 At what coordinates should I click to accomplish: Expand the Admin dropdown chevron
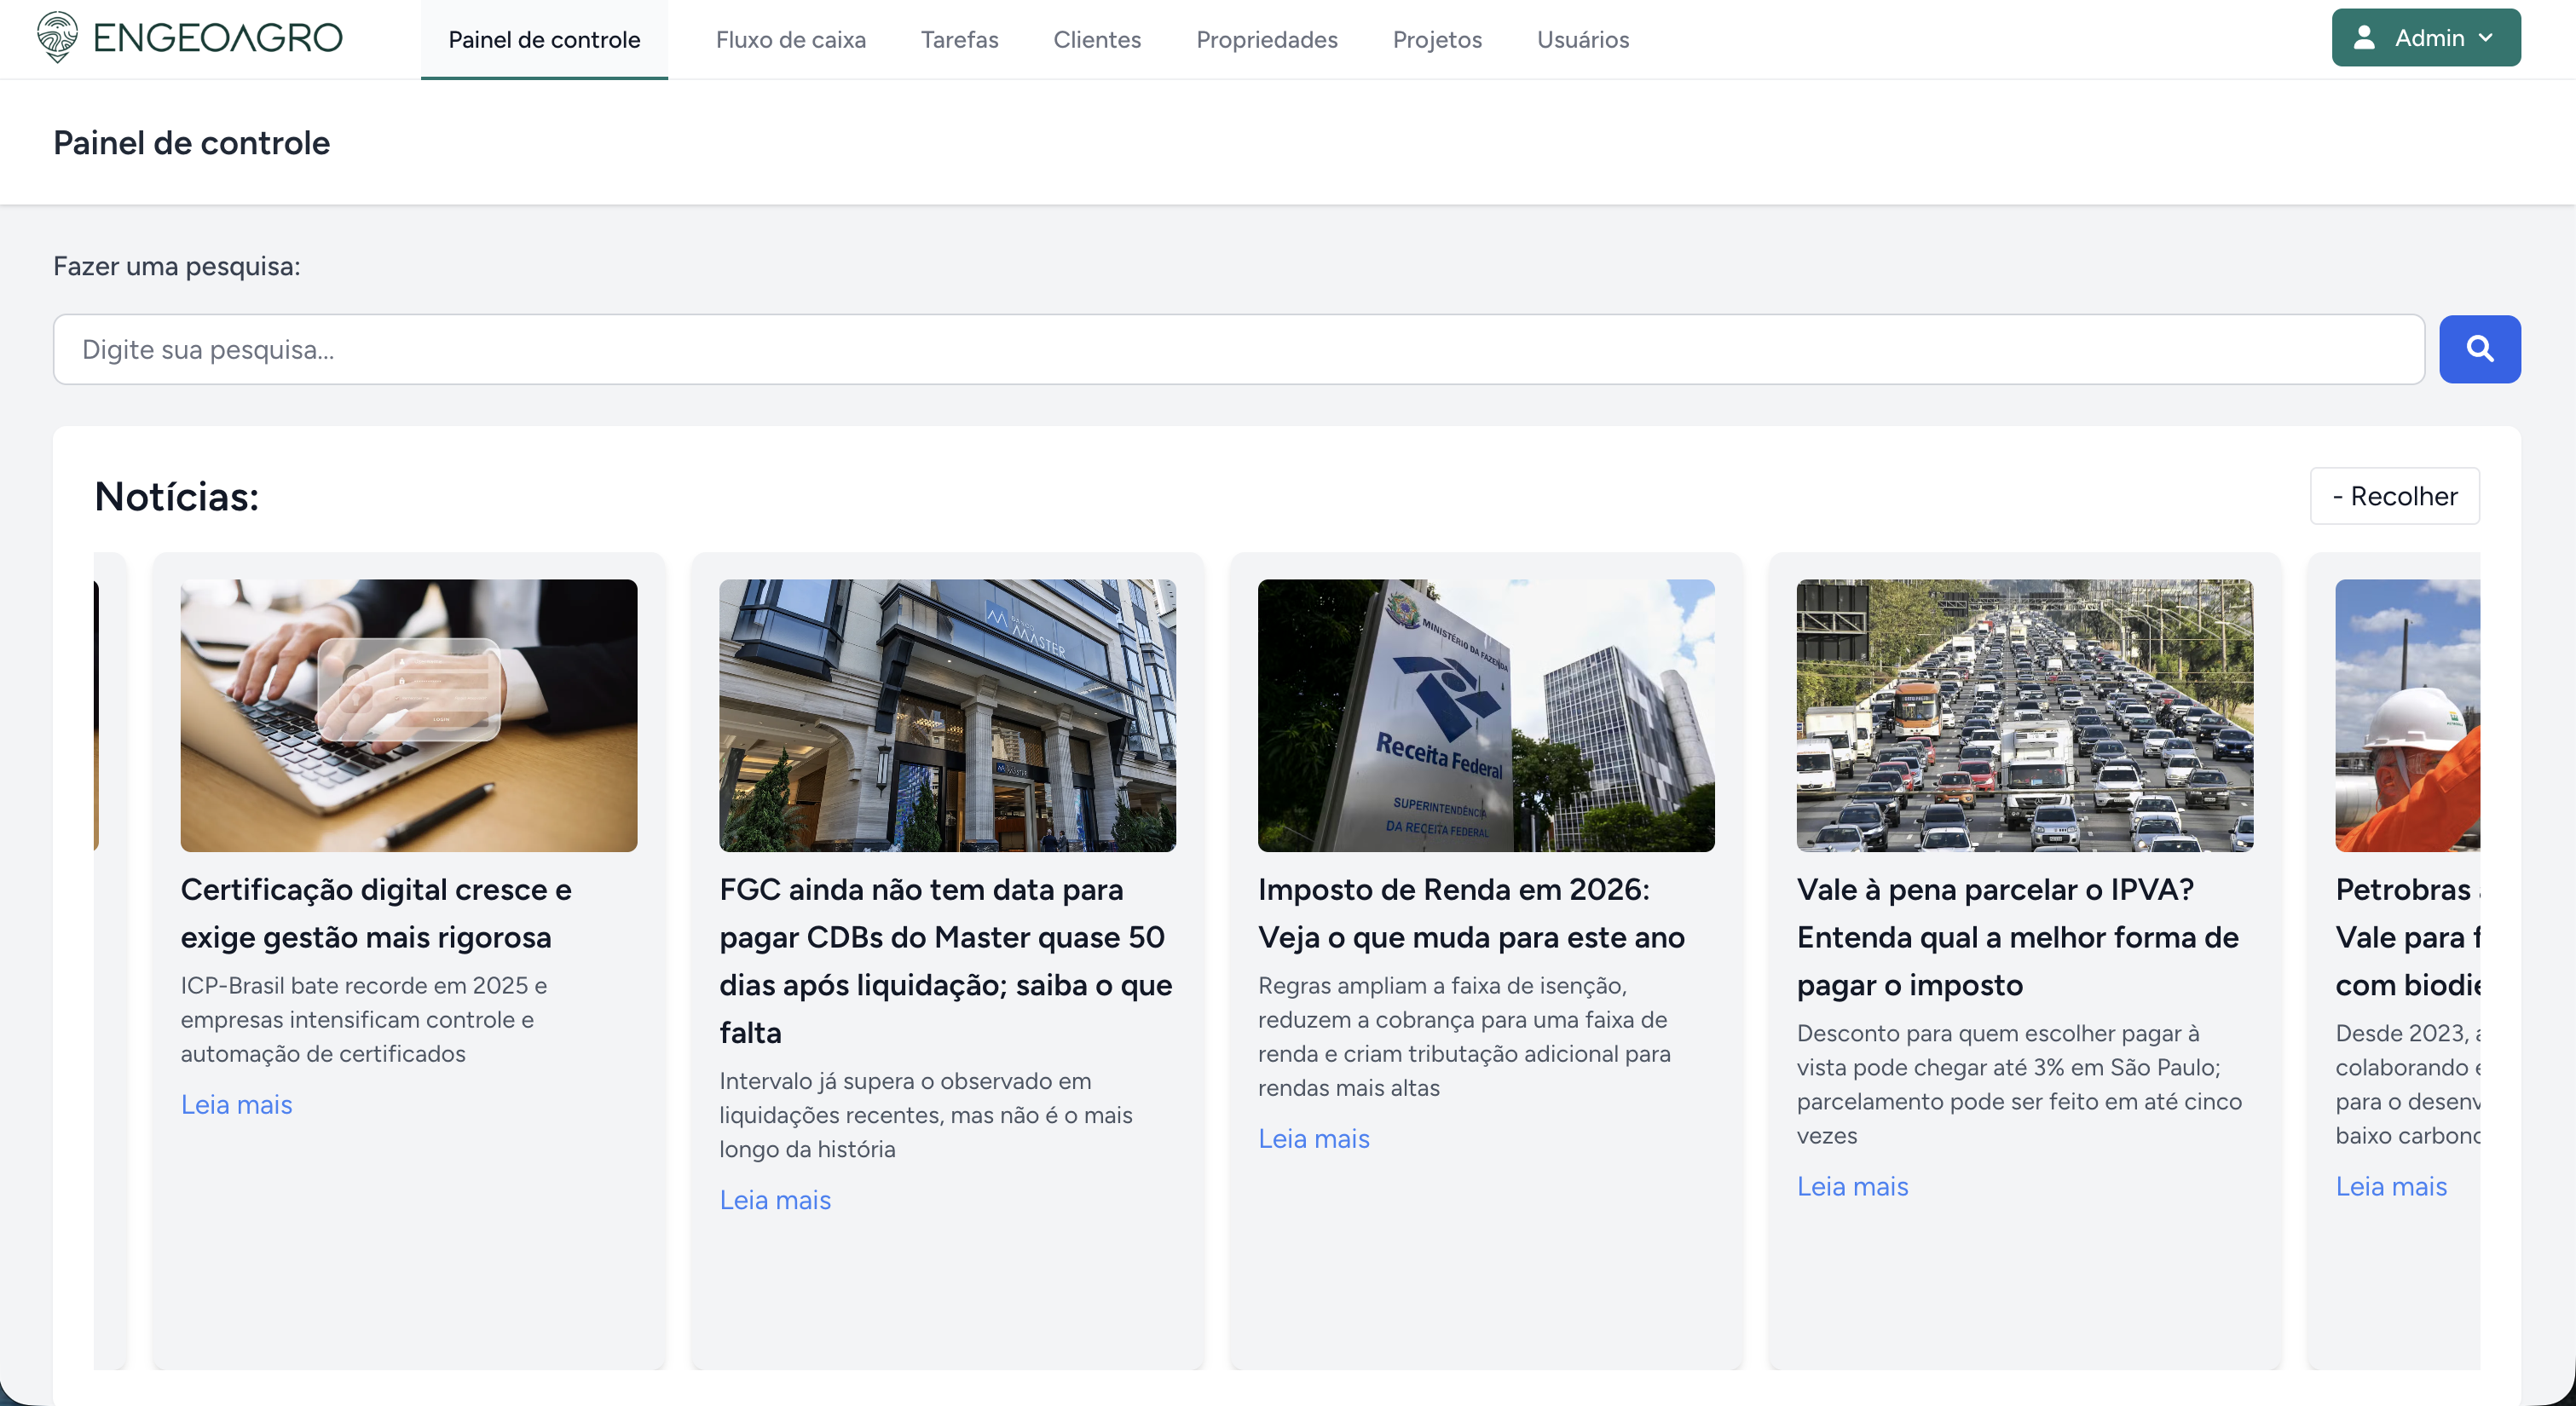point(2486,38)
